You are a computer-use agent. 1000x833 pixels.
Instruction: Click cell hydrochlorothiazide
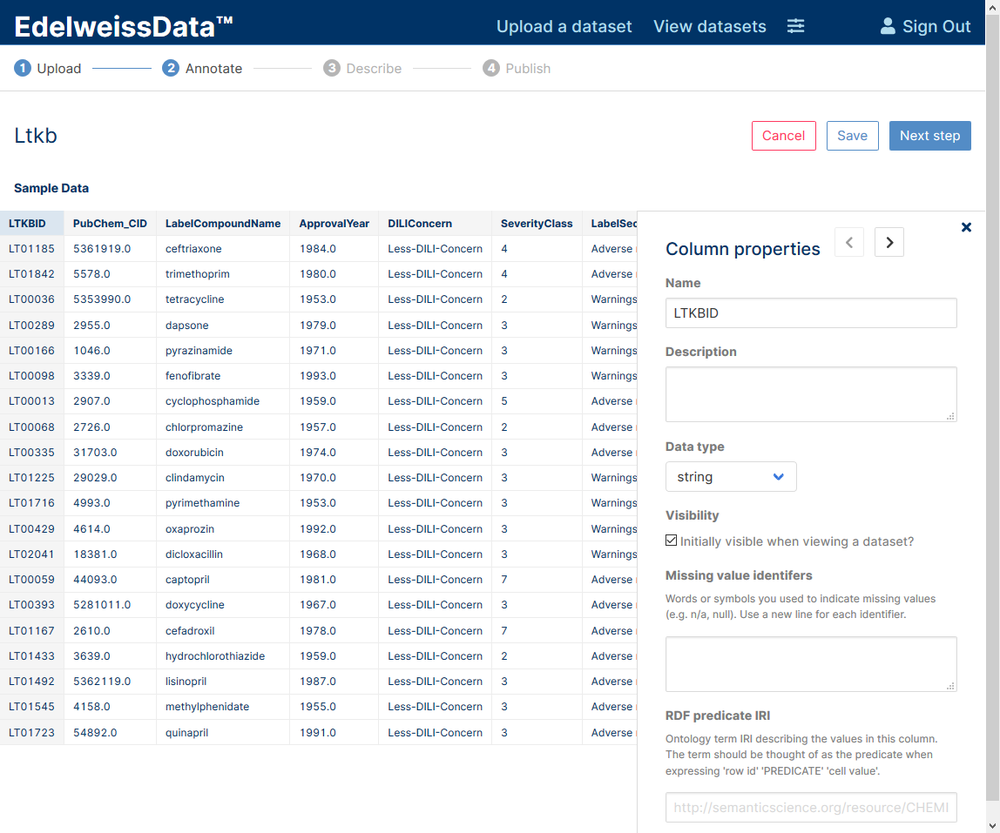click(223, 656)
